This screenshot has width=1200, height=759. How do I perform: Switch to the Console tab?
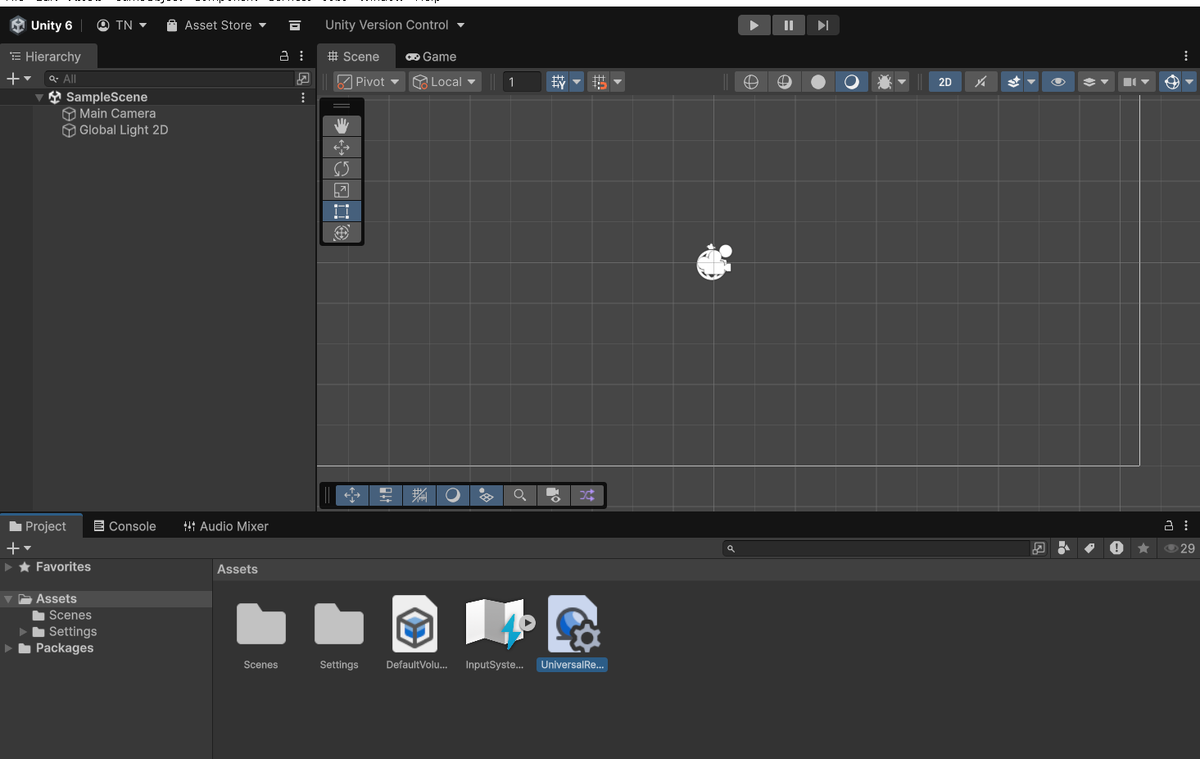(x=124, y=526)
